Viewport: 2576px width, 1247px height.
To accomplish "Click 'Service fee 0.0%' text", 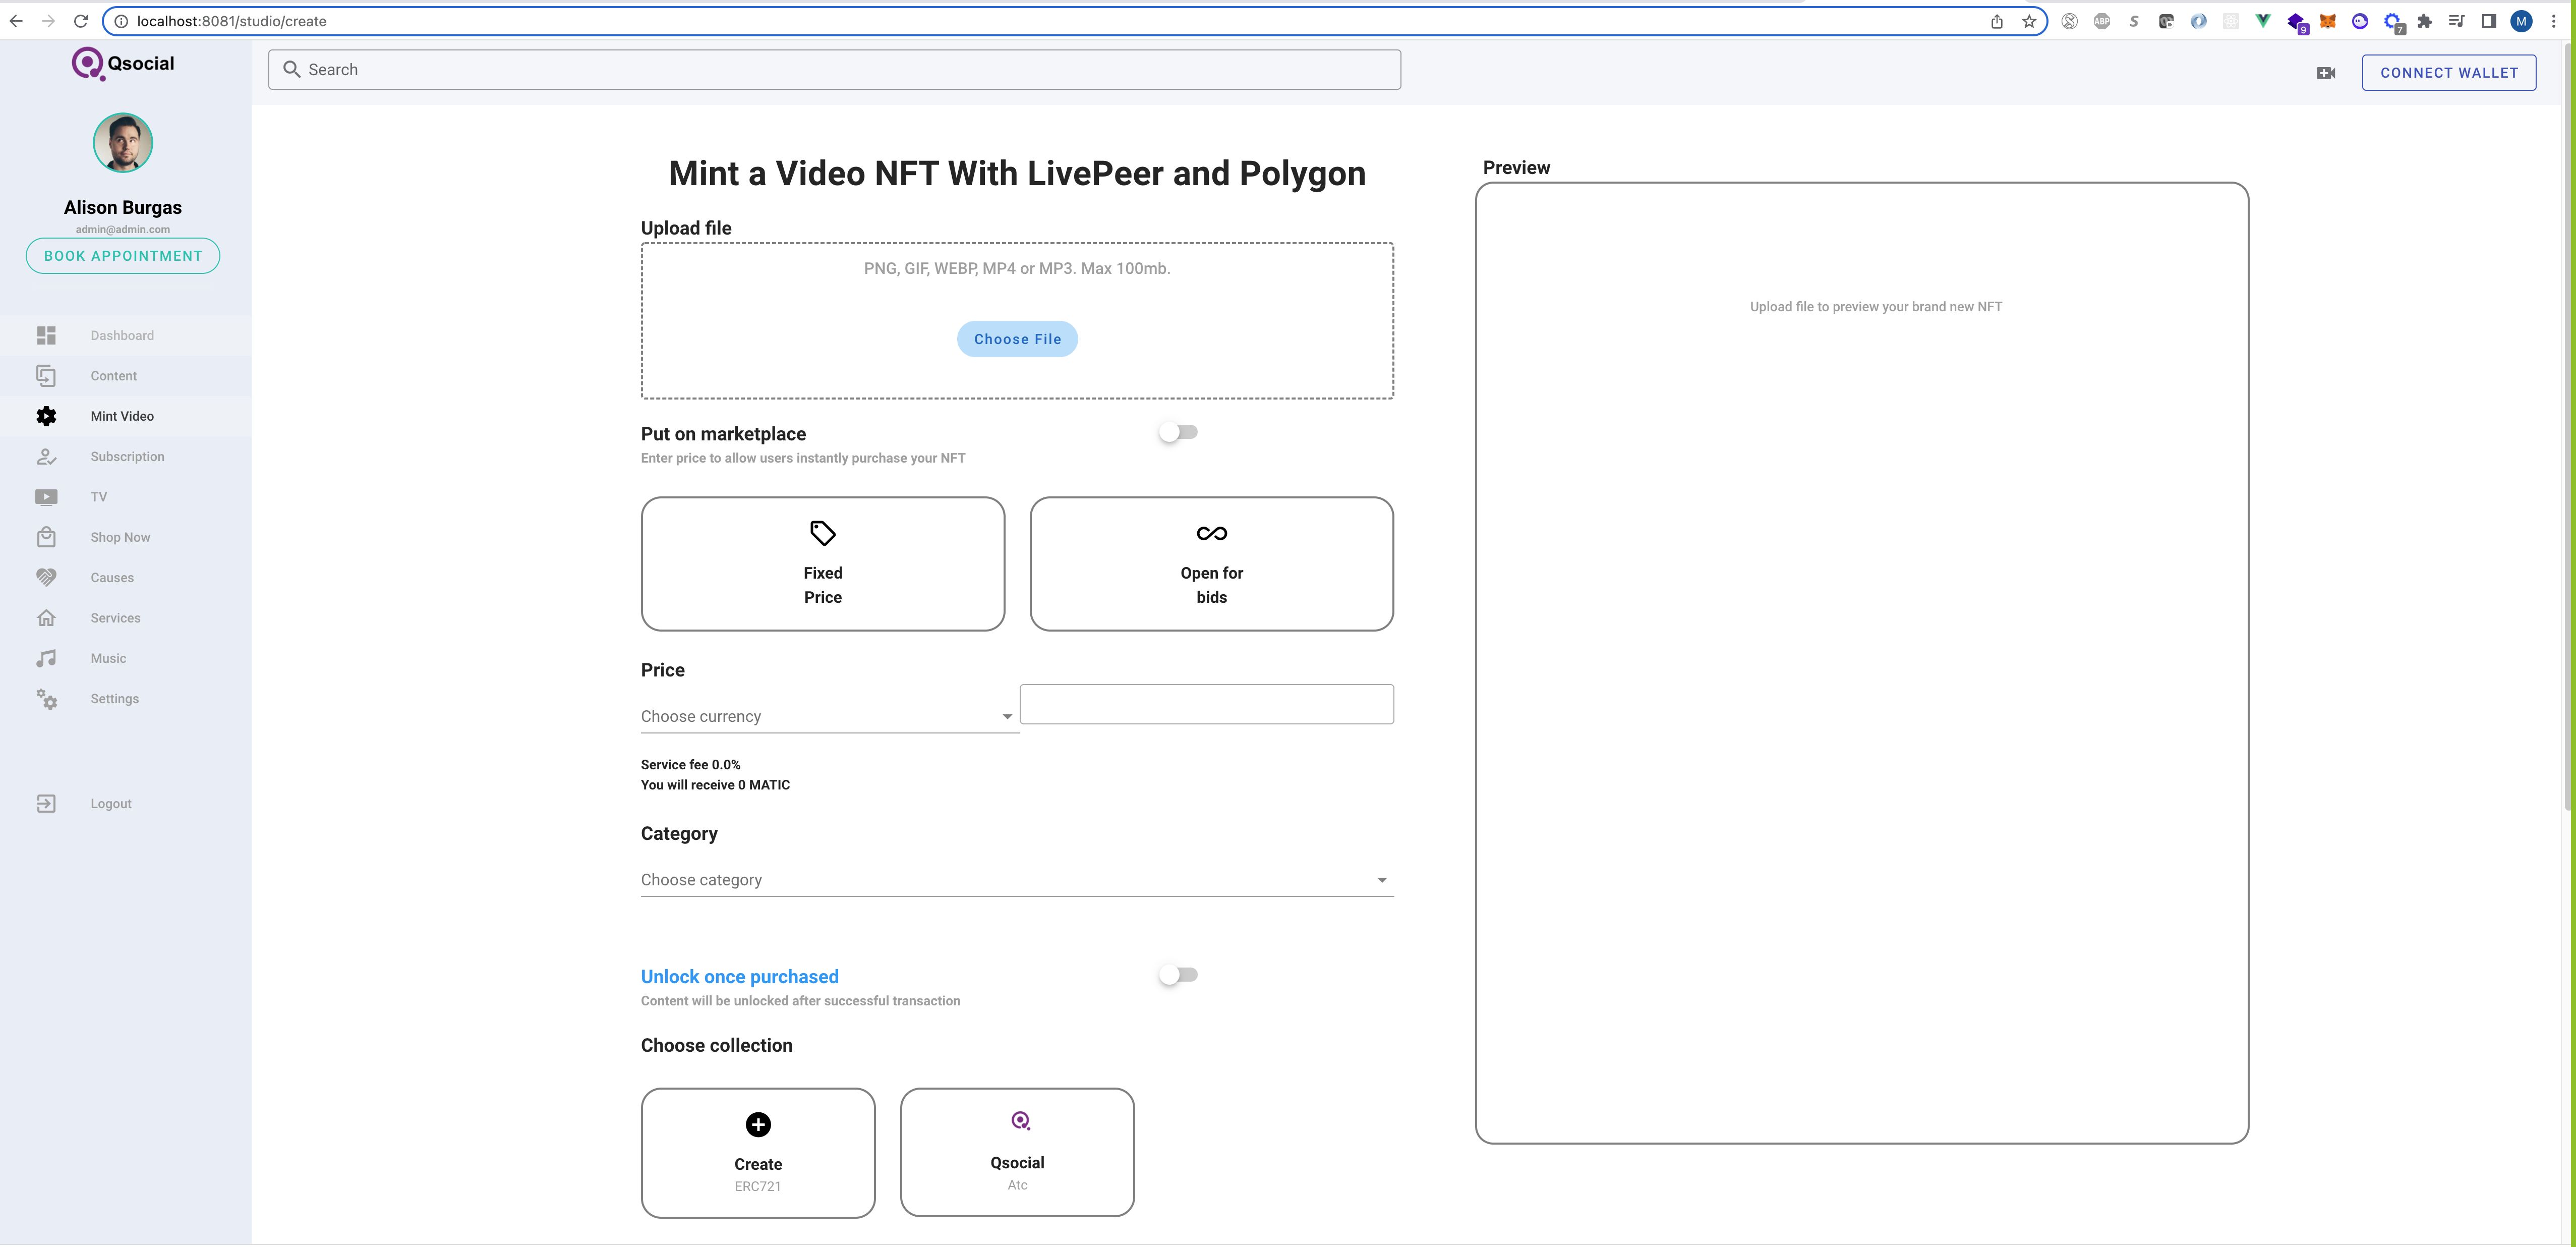I will 690,765.
